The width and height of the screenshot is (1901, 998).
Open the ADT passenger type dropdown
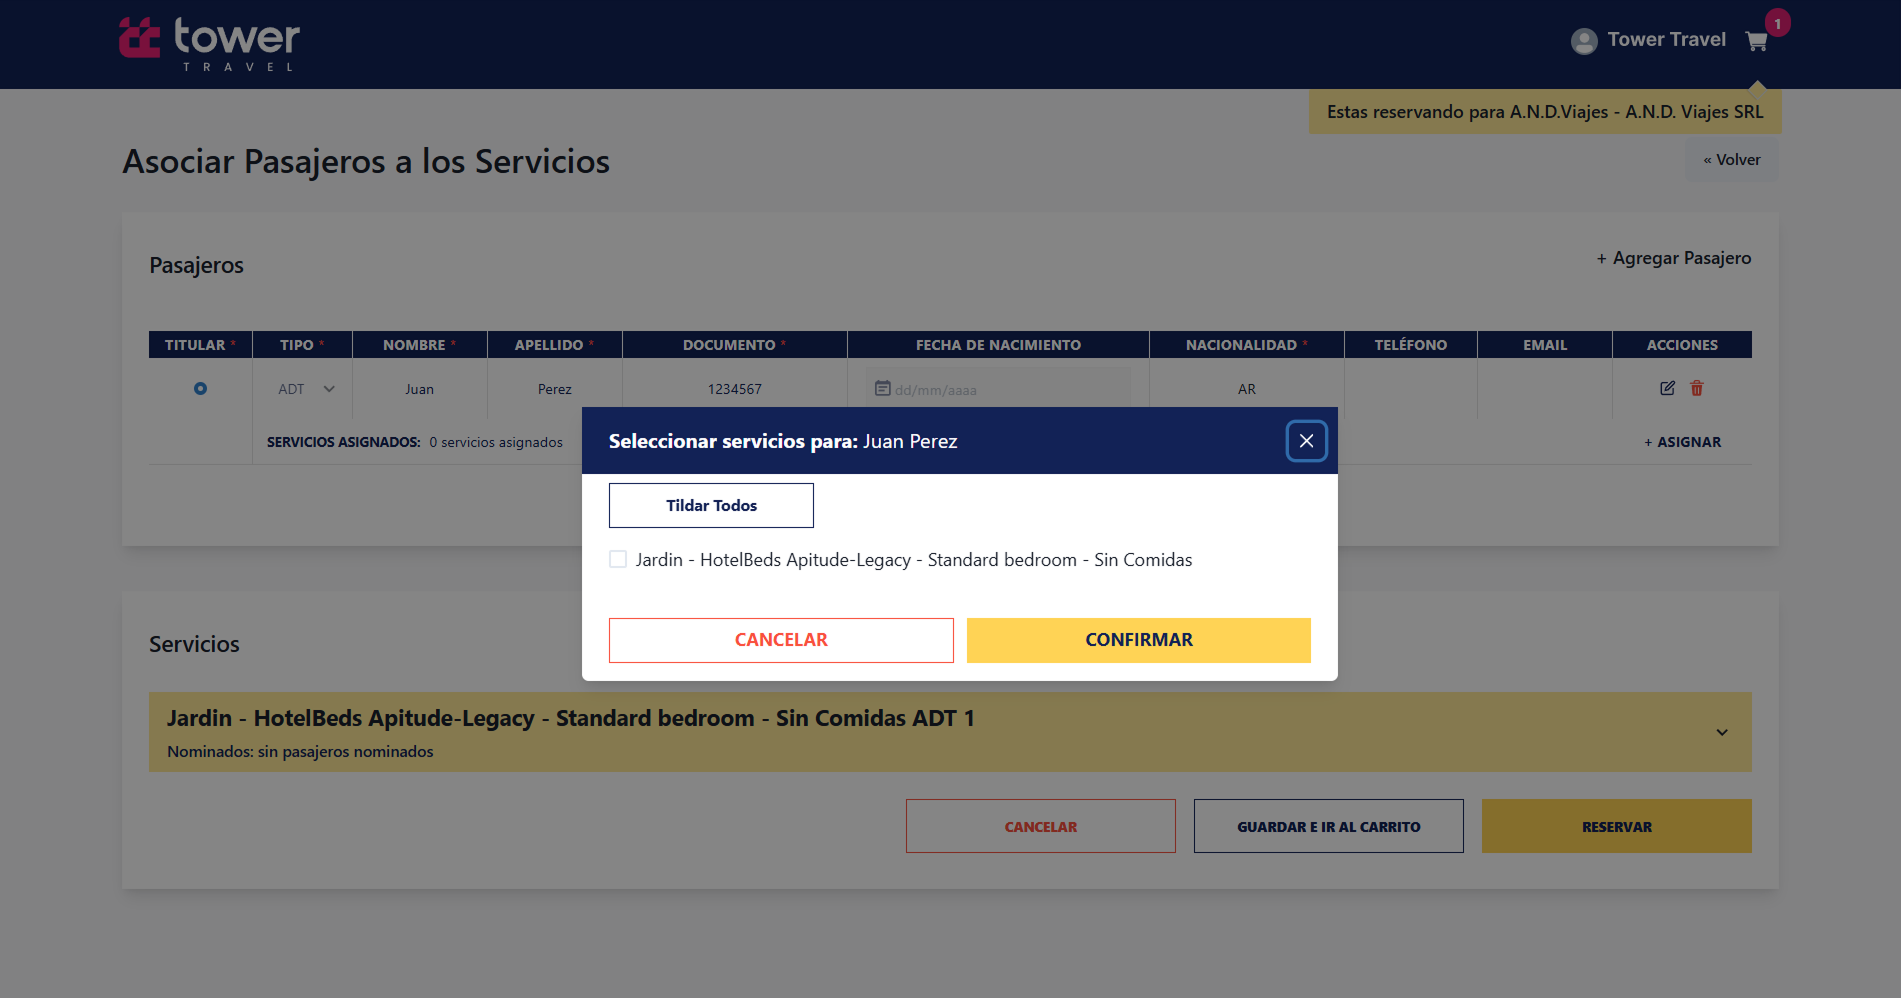pos(306,389)
